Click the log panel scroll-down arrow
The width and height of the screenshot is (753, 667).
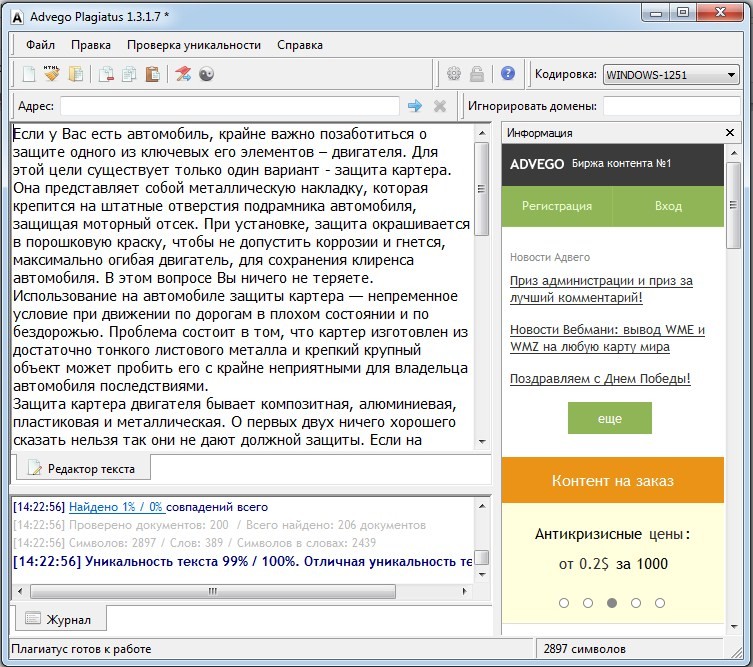point(482,575)
